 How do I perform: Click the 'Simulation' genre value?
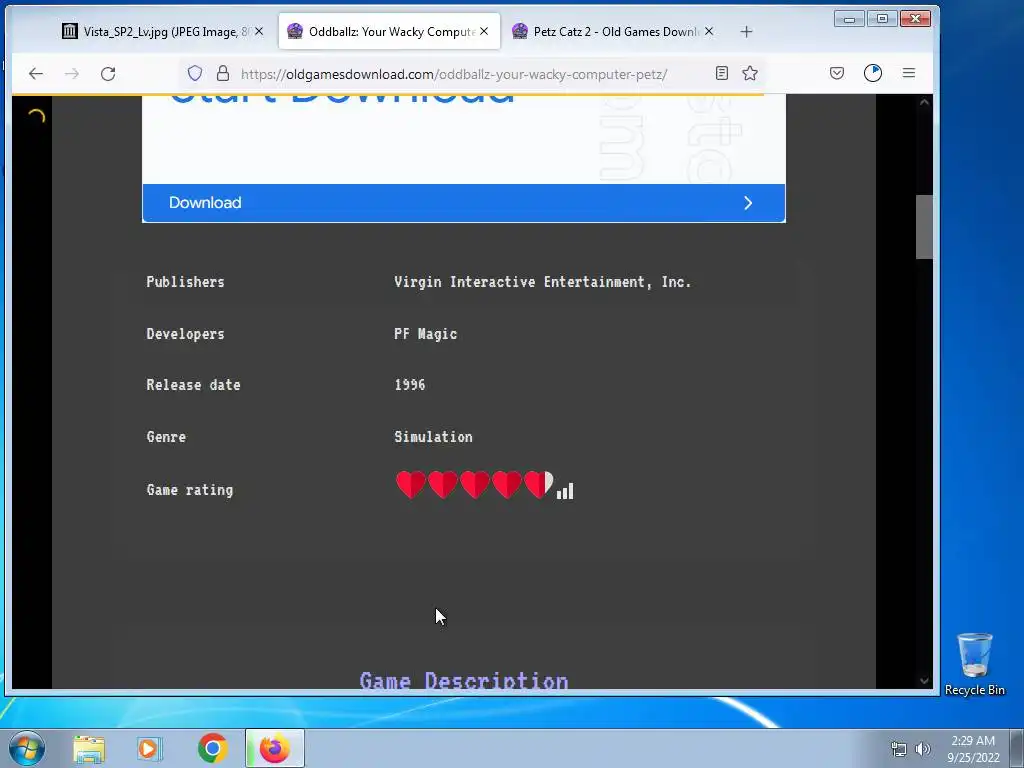[433, 437]
